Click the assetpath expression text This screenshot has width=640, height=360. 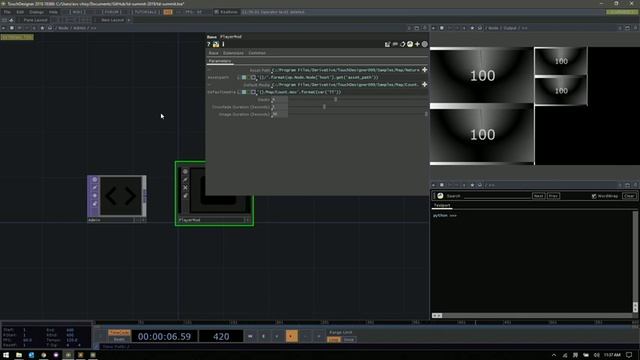pyautogui.click(x=319, y=78)
